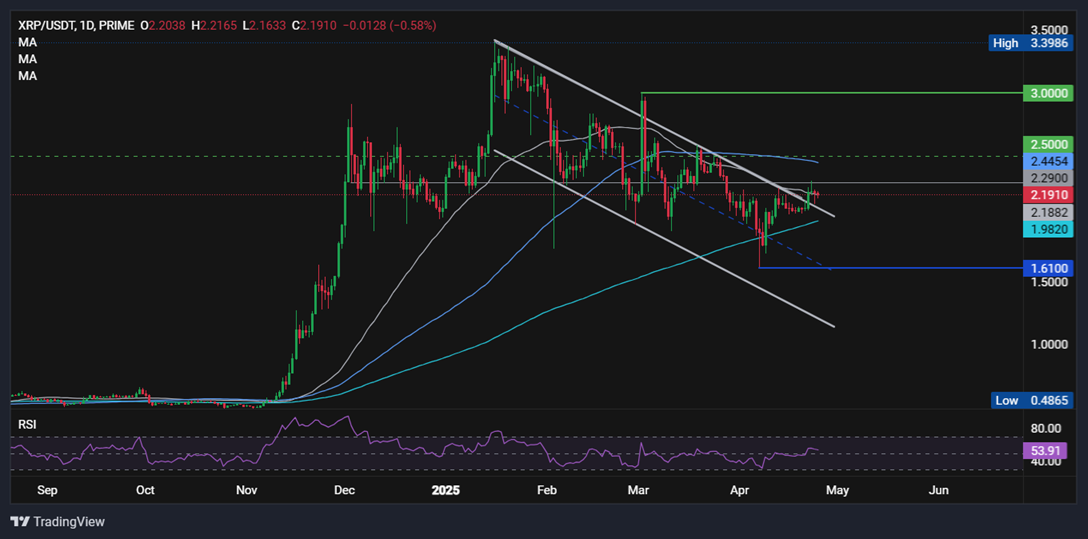
Task: Click the Low 0.4865 price label
Action: [1032, 400]
